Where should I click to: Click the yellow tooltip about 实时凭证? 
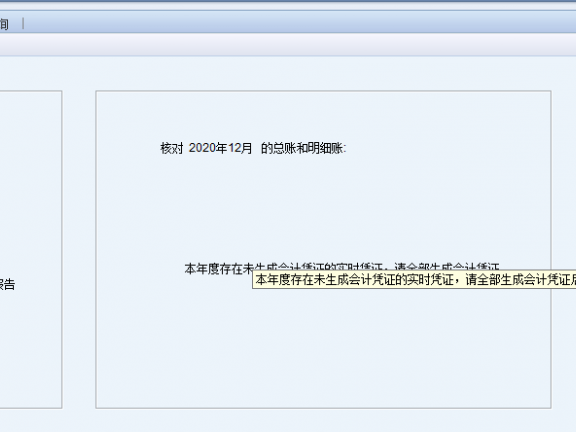414,280
